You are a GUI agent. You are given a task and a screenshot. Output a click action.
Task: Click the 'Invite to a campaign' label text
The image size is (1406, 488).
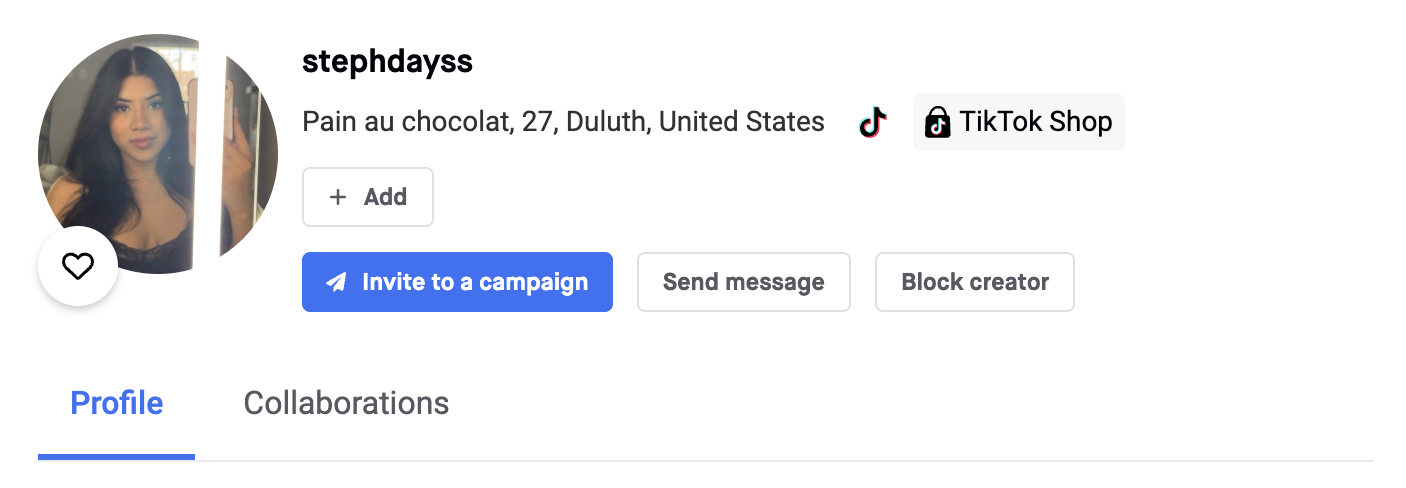pyautogui.click(x=475, y=282)
